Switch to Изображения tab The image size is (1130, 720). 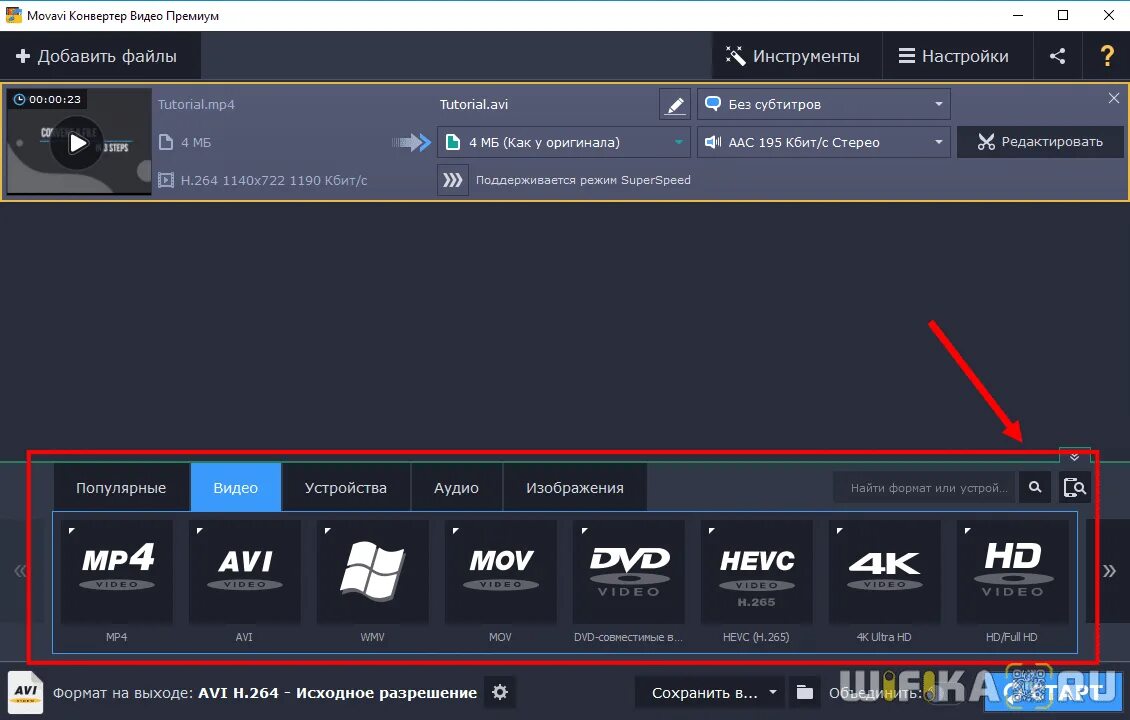click(574, 488)
